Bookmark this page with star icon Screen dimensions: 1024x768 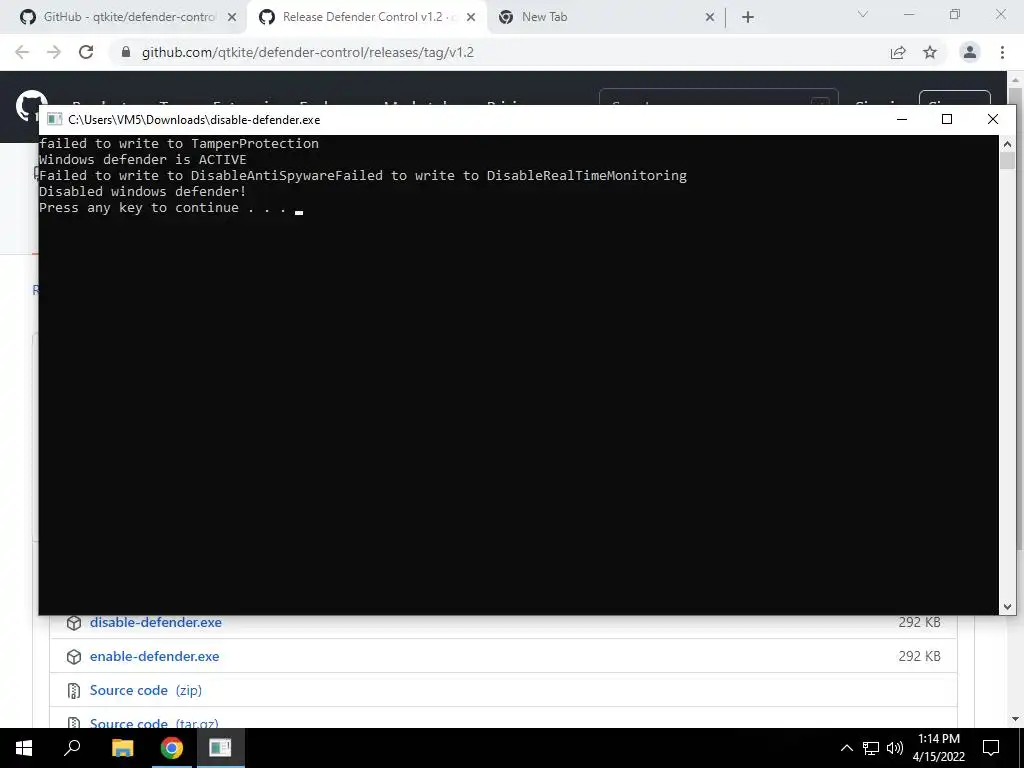tap(930, 52)
